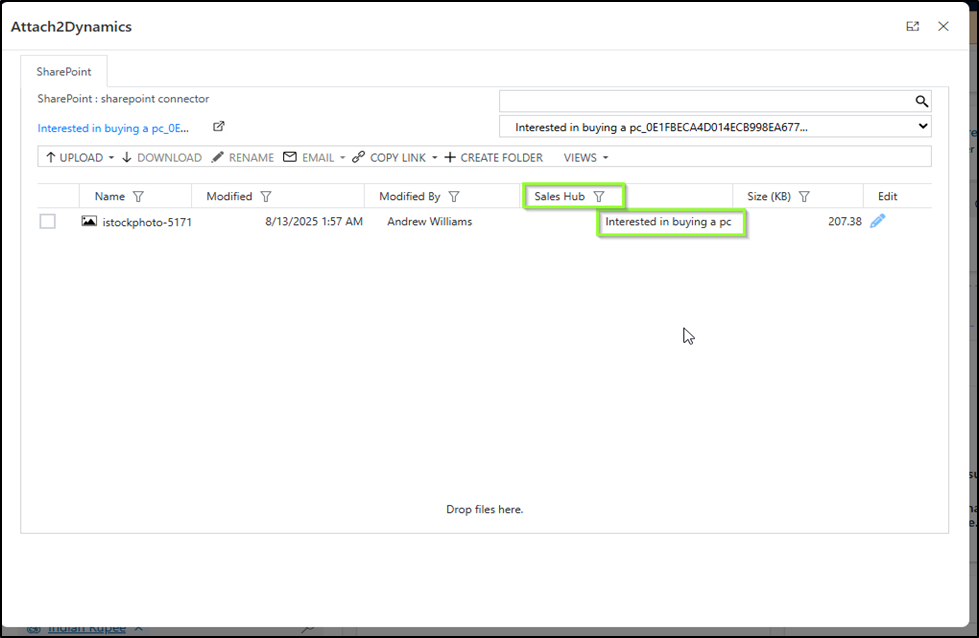
Task: Click the pencil edit icon for istockphoto file
Action: pos(877,221)
